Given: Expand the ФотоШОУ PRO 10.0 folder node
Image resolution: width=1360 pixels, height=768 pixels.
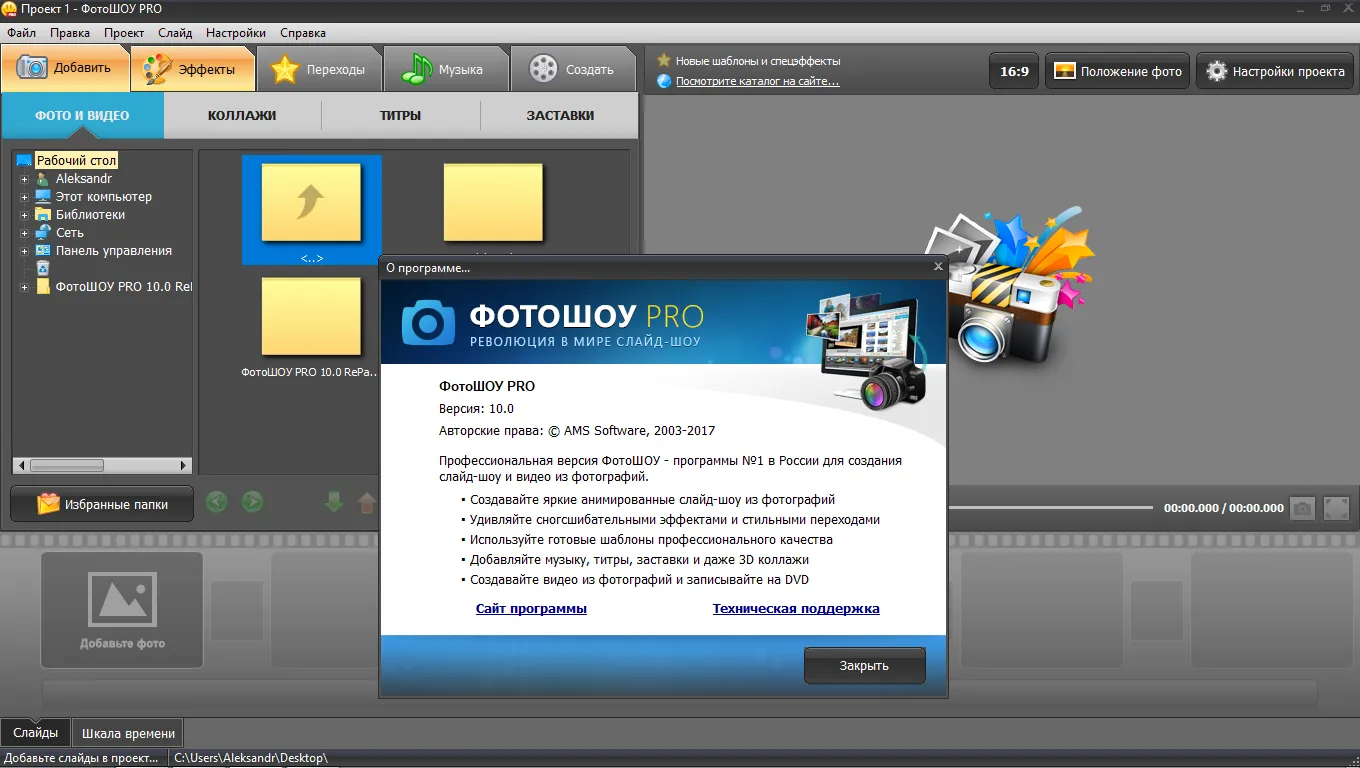Looking at the screenshot, I should [x=25, y=287].
